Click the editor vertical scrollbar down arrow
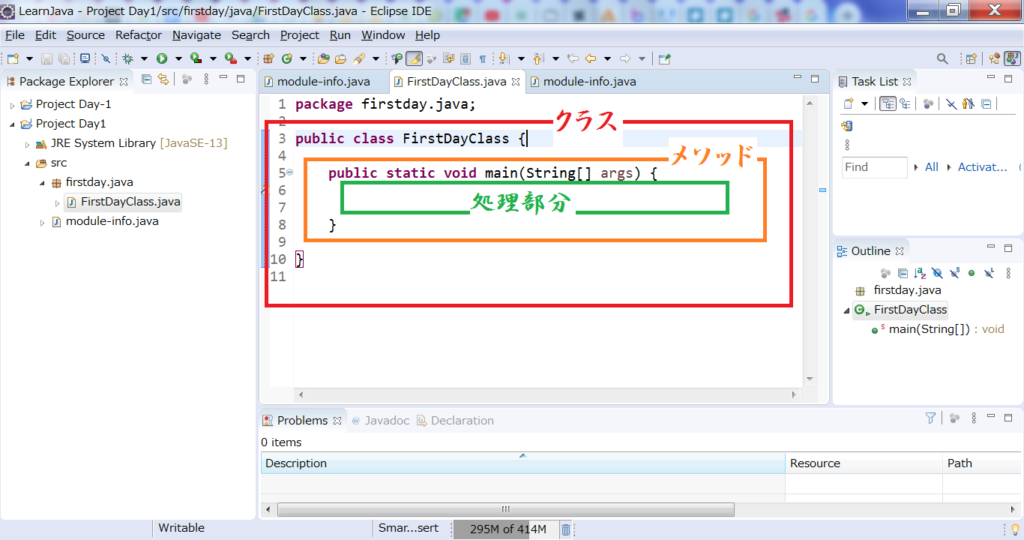The height and width of the screenshot is (540, 1024). click(810, 379)
